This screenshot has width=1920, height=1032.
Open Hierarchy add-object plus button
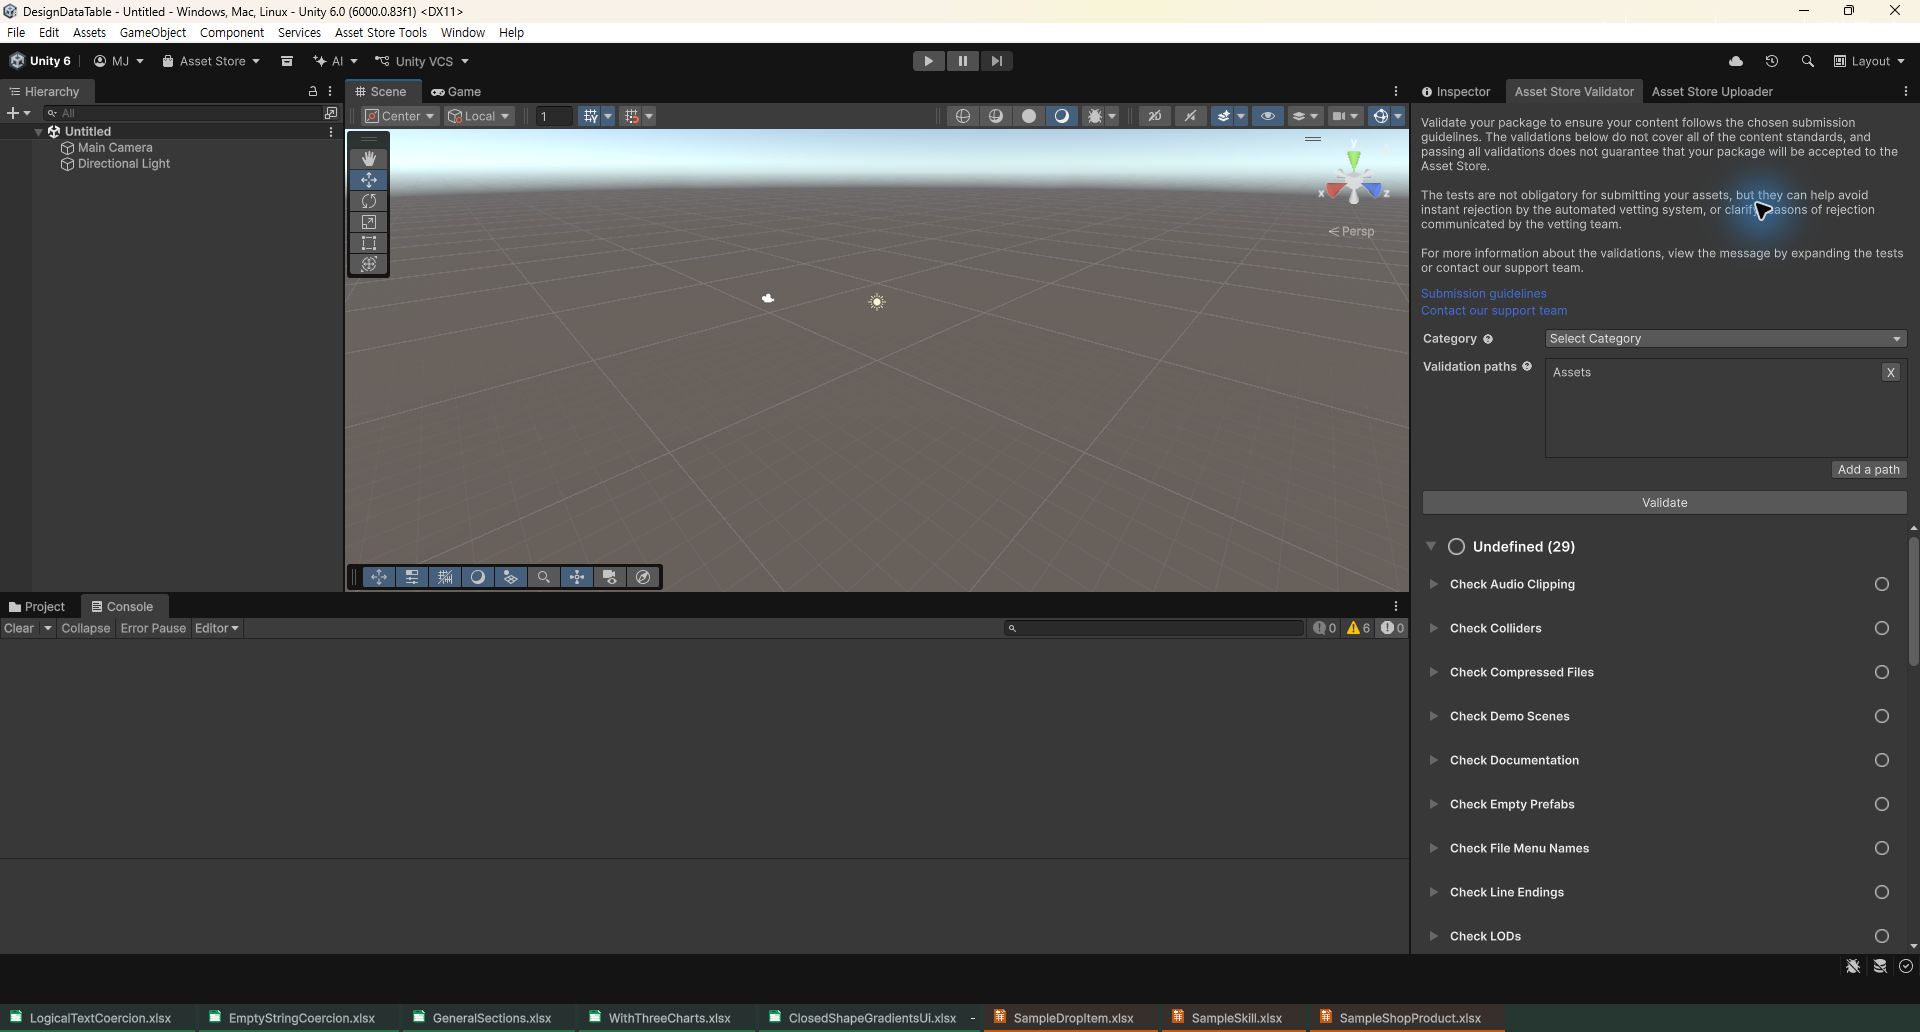coord(18,113)
